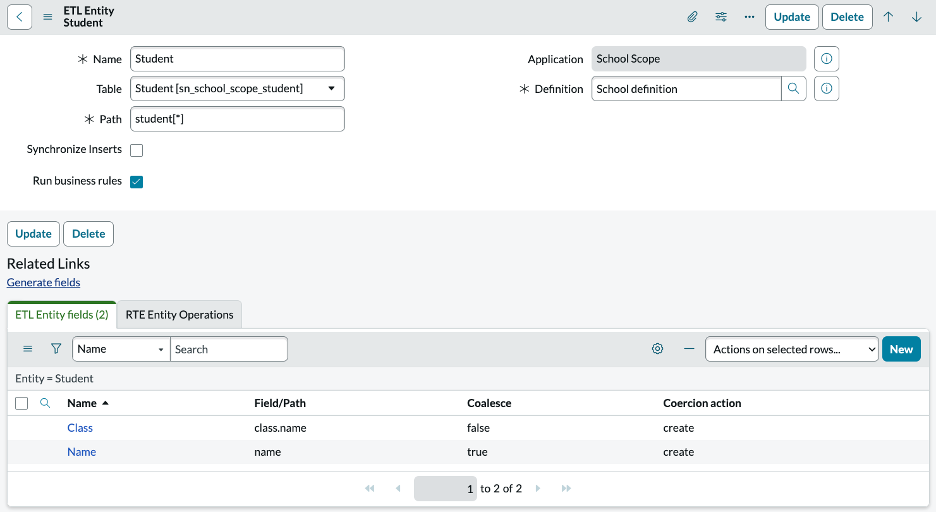Open personalize form settings sliders icon

coord(721,17)
